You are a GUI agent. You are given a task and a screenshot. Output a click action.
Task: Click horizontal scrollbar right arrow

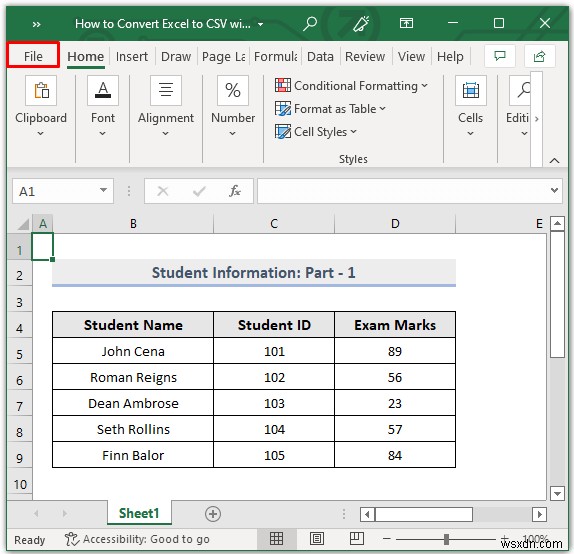[539, 514]
